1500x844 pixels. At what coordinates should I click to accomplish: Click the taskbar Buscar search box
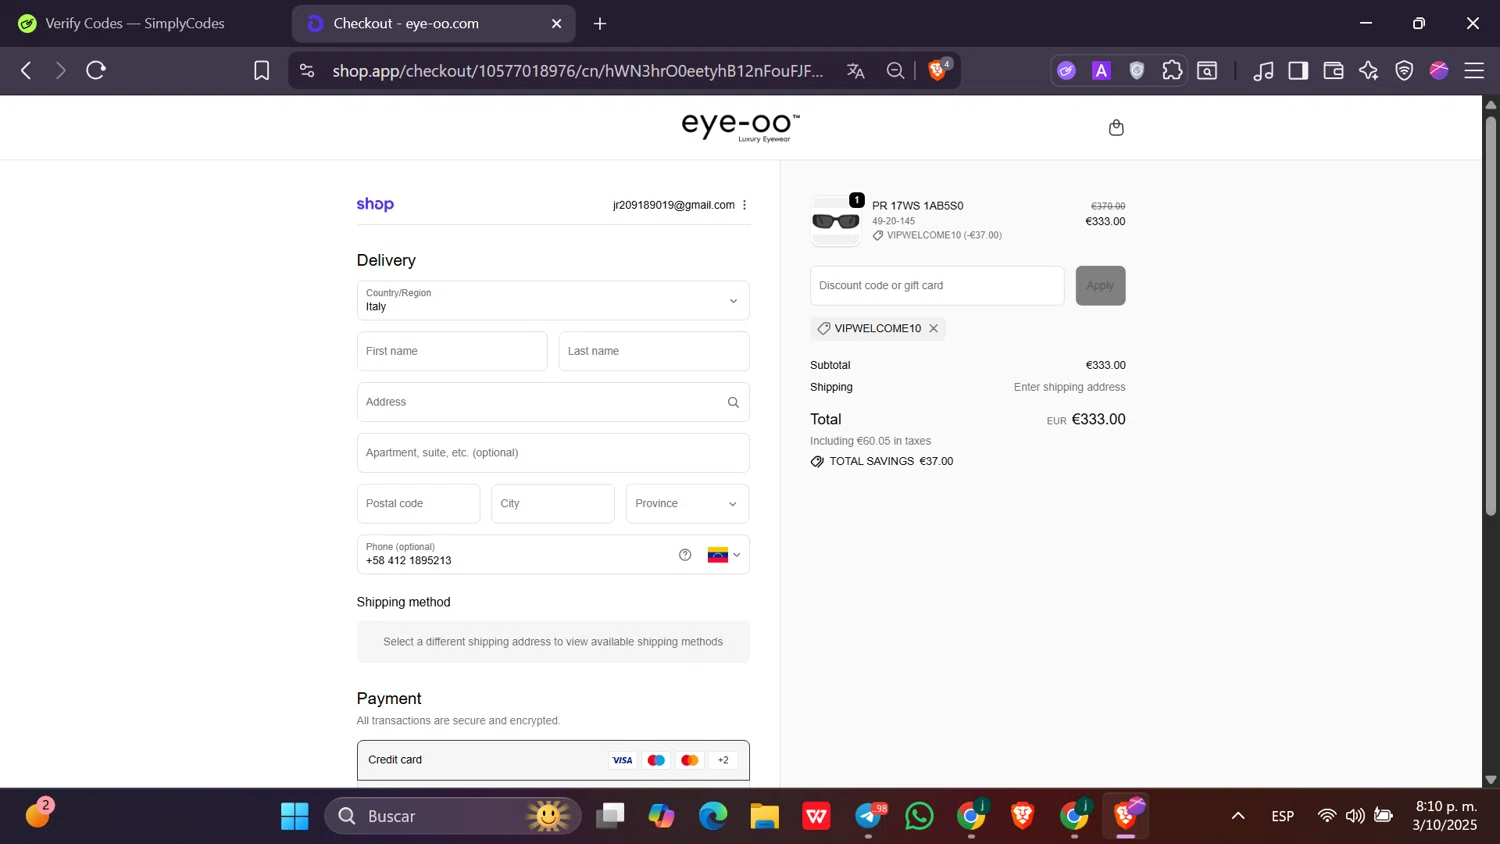pos(453,816)
